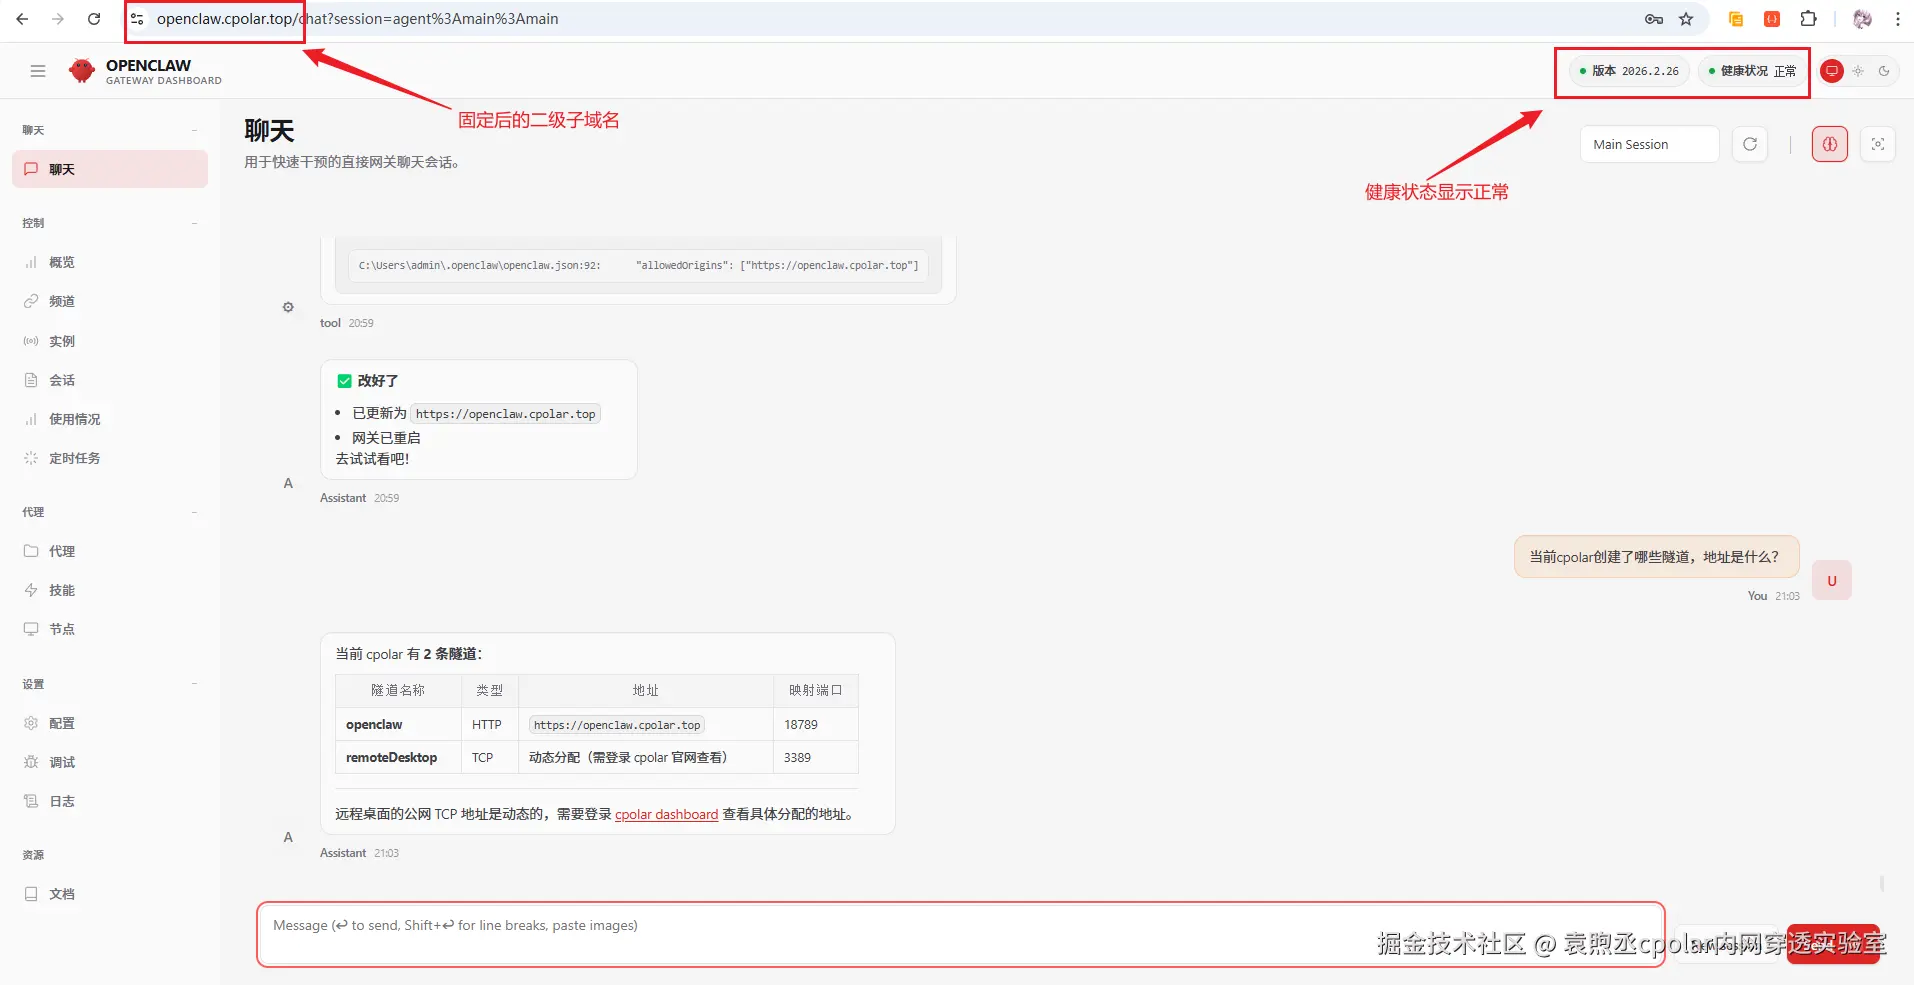Click the allowedOrigins code block line
Image resolution: width=1914 pixels, height=985 pixels.
[638, 265]
